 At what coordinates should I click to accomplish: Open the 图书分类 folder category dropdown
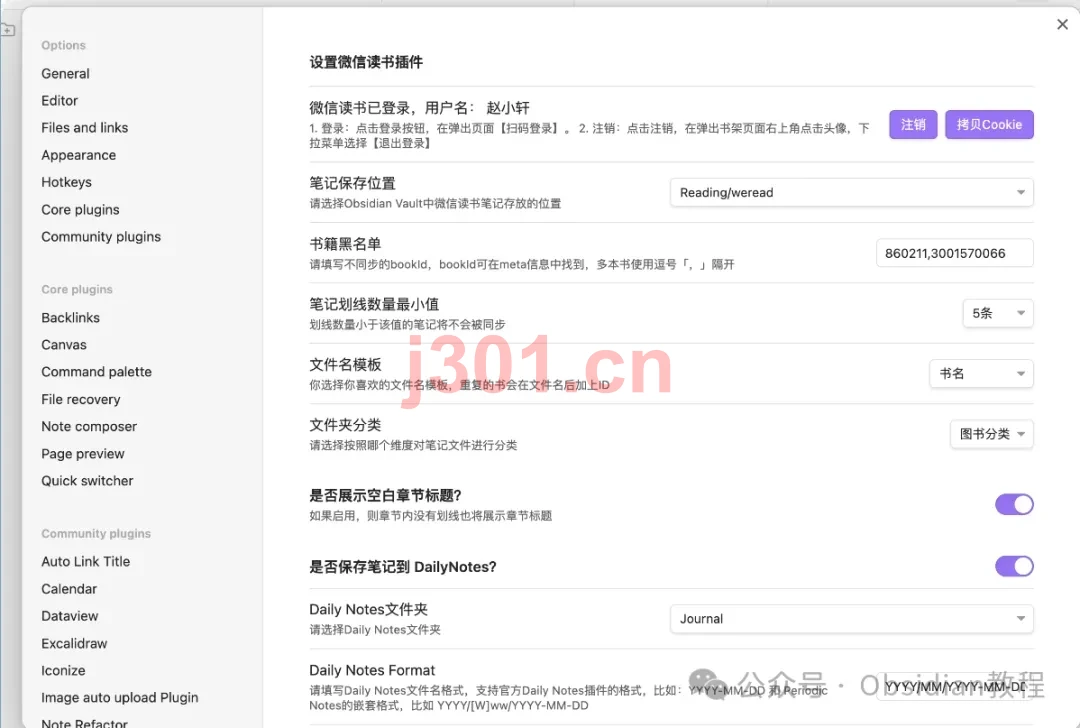[992, 434]
